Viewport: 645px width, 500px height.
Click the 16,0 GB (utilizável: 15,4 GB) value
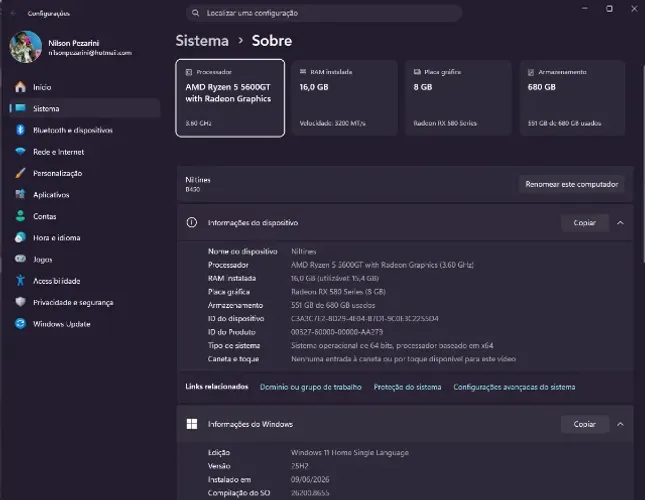coord(334,278)
